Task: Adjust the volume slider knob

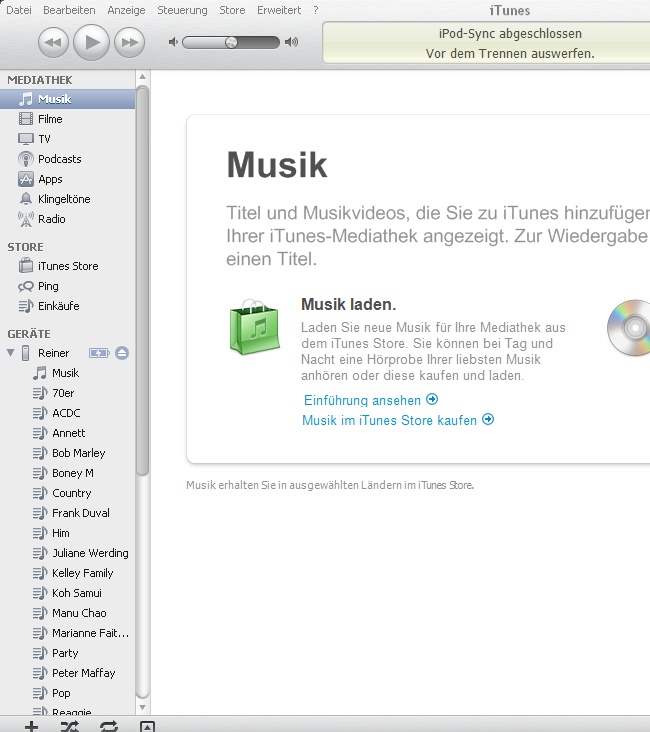Action: [x=231, y=42]
